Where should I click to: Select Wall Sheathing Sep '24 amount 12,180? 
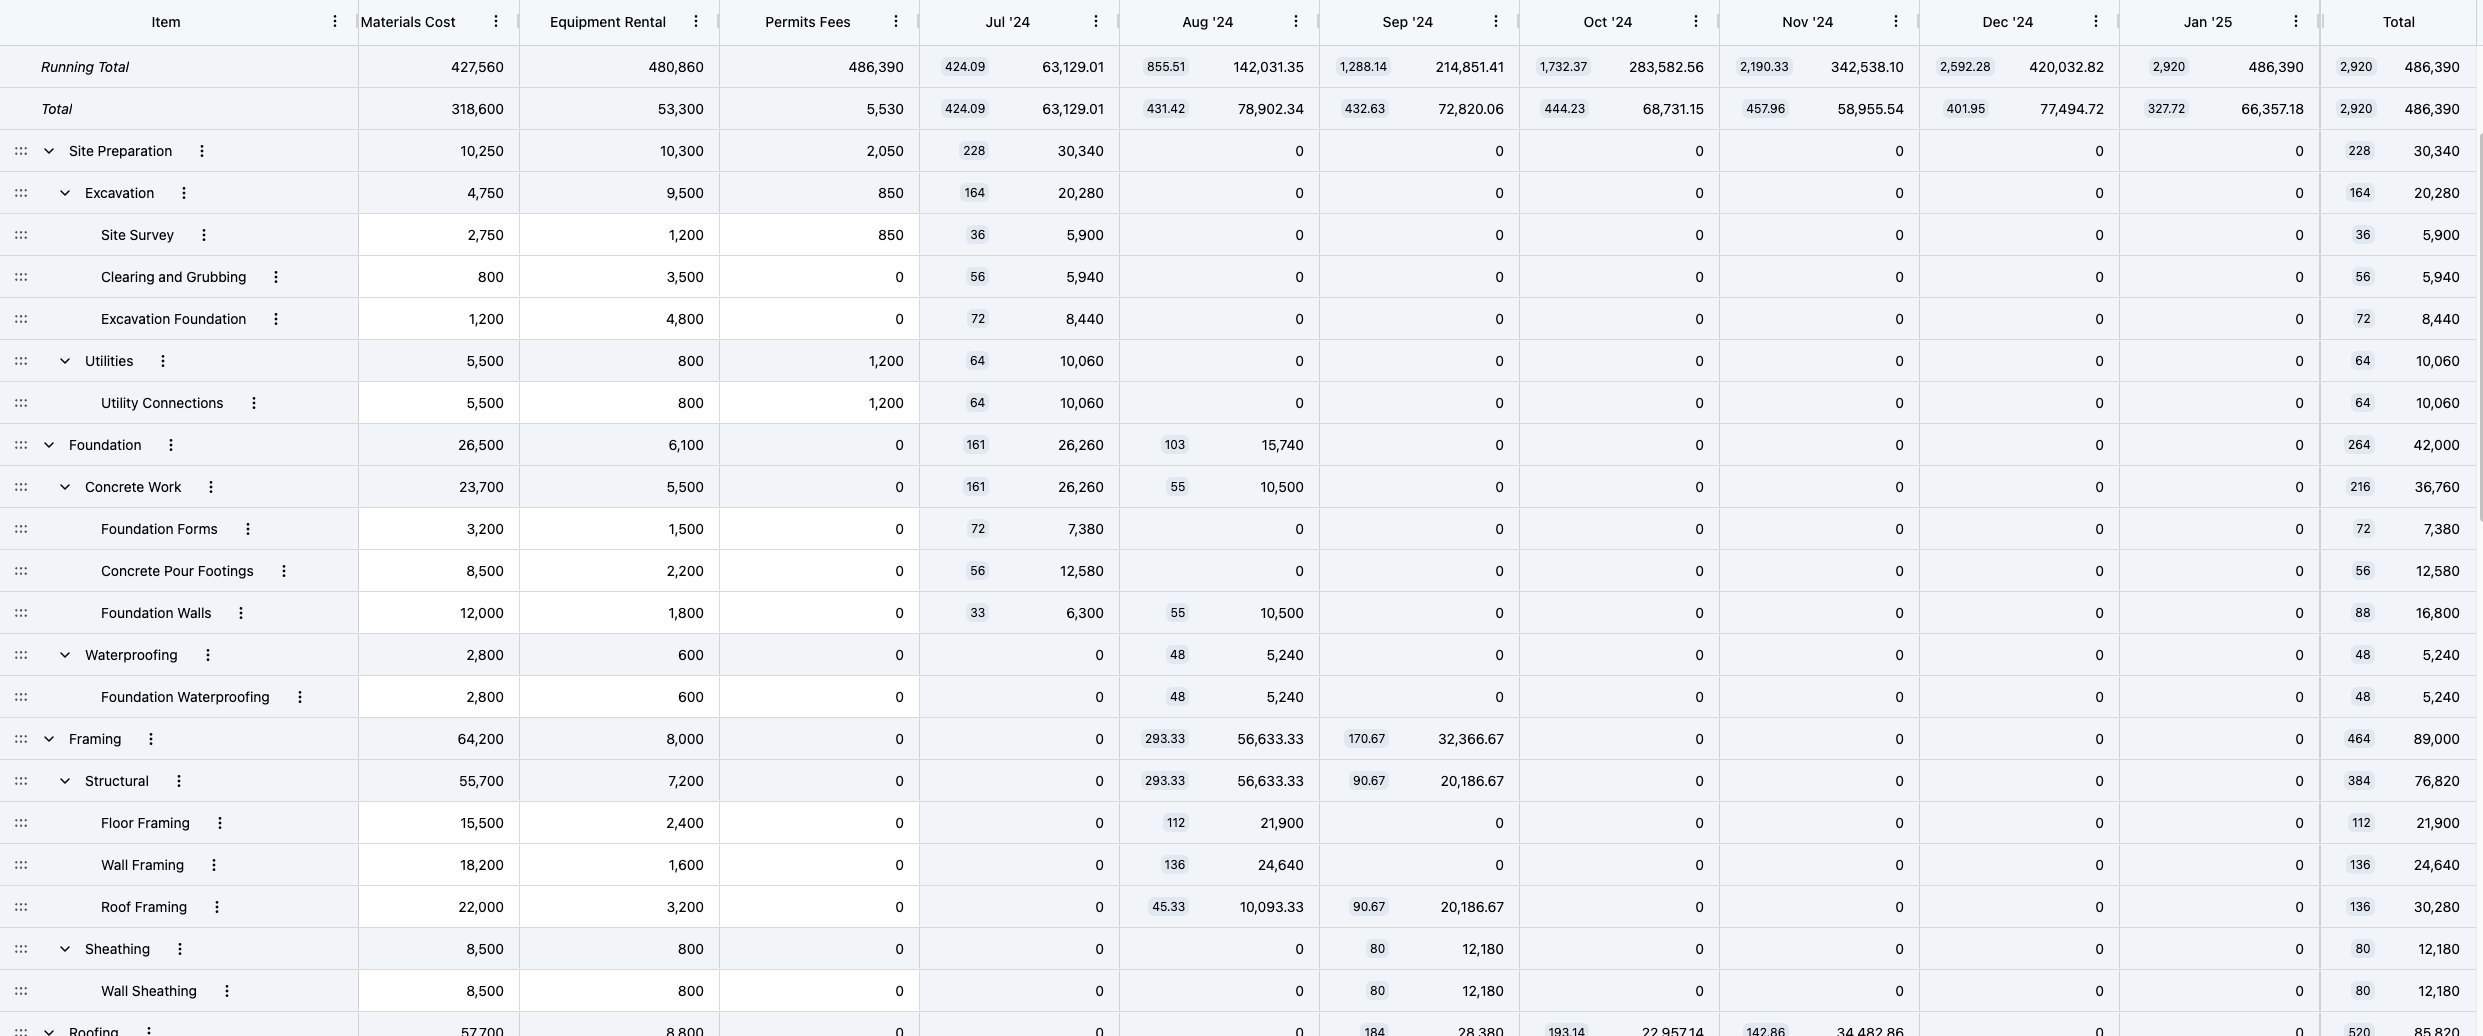pyautogui.click(x=1481, y=991)
